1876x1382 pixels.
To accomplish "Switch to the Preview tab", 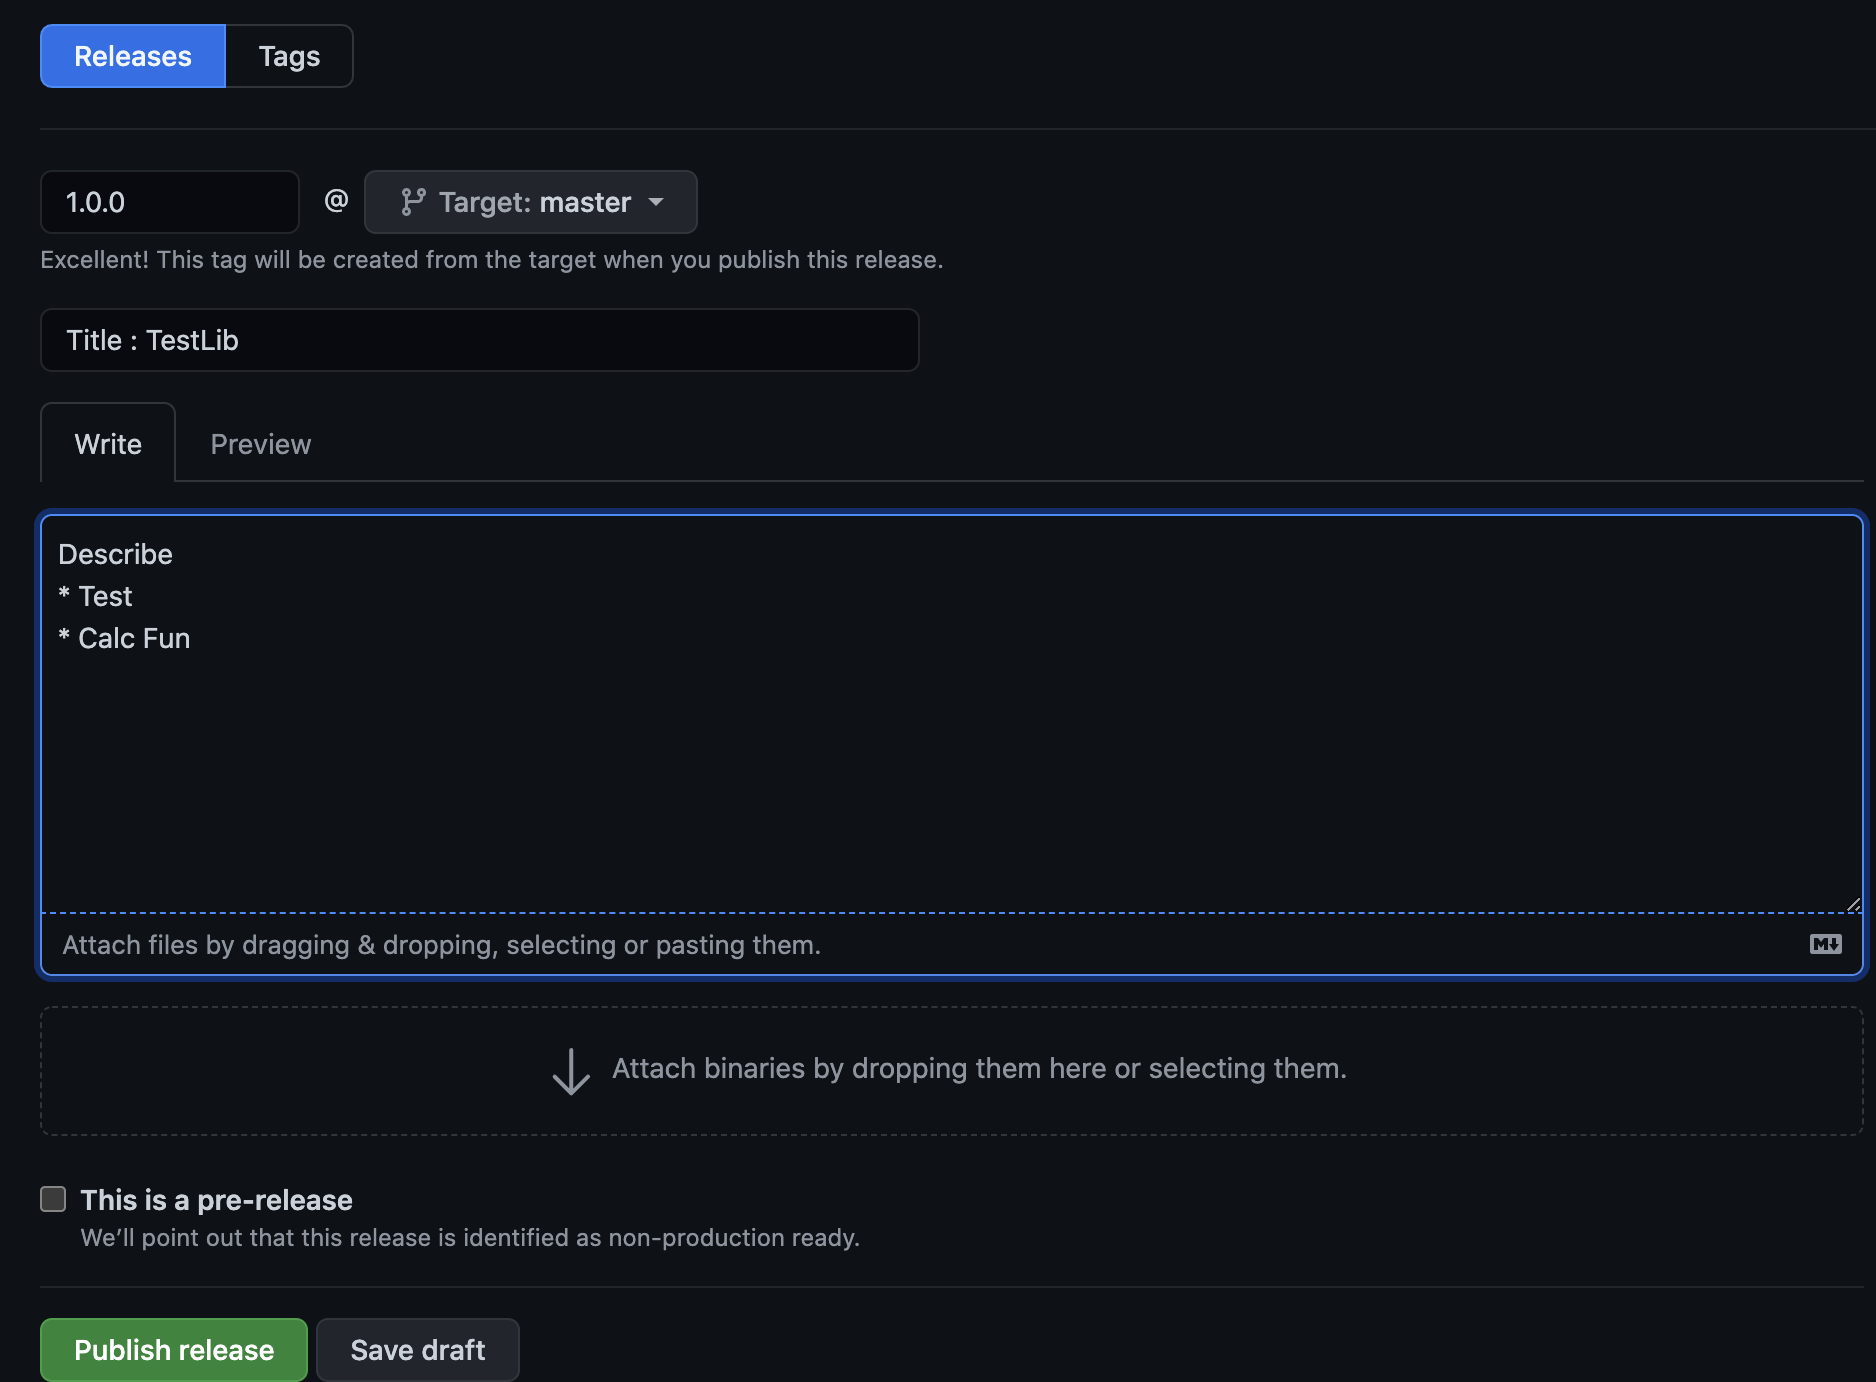I will (x=261, y=444).
